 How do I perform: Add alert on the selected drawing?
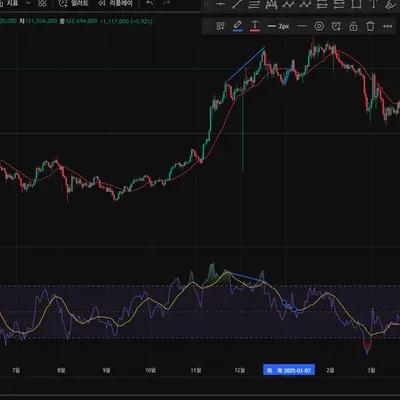[x=336, y=26]
